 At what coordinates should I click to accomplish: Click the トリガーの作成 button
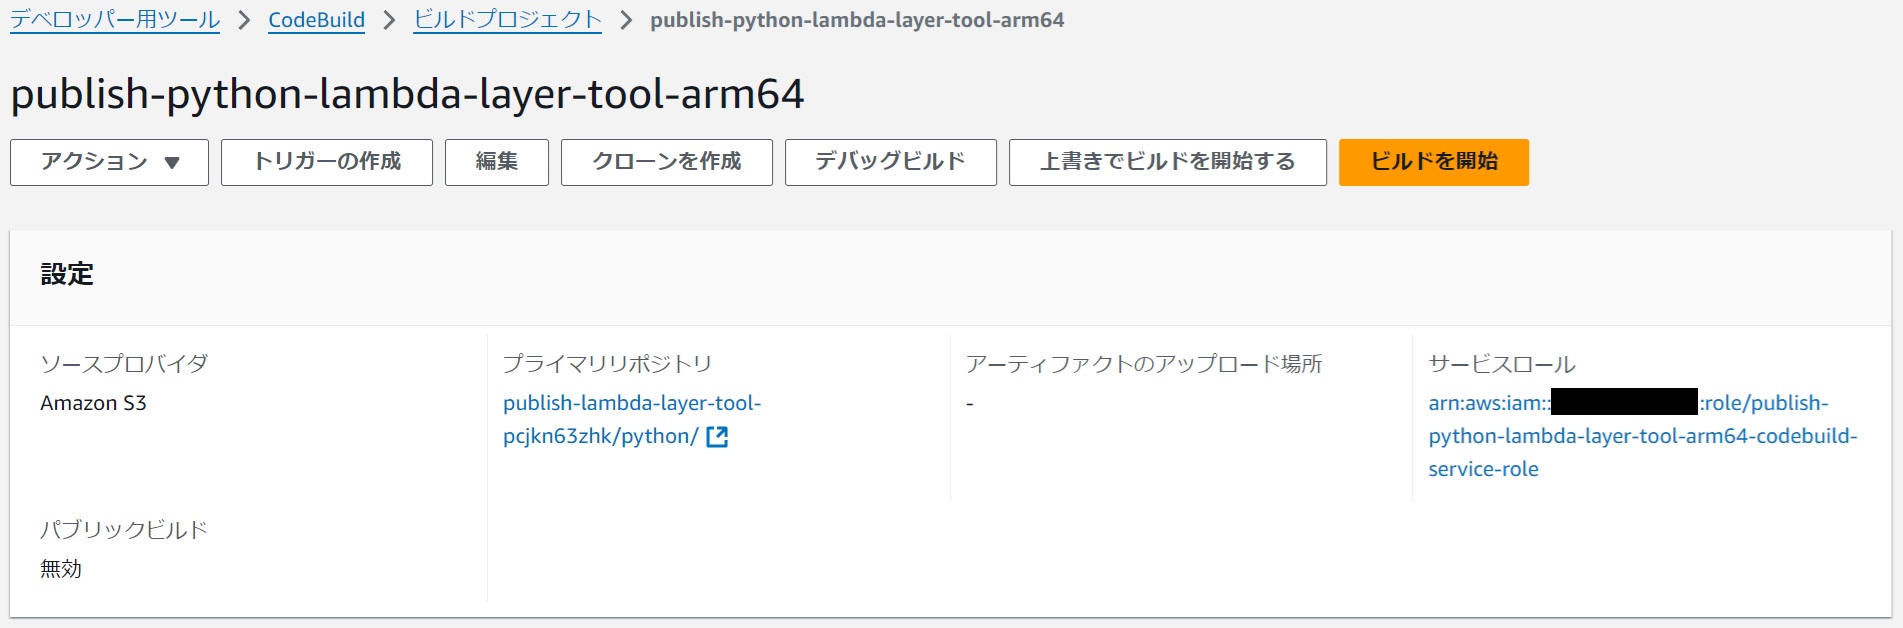click(x=327, y=162)
